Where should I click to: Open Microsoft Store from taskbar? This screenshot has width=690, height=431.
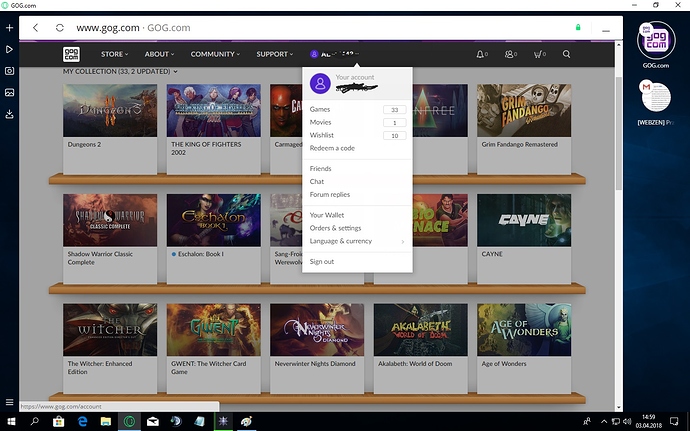(58, 421)
